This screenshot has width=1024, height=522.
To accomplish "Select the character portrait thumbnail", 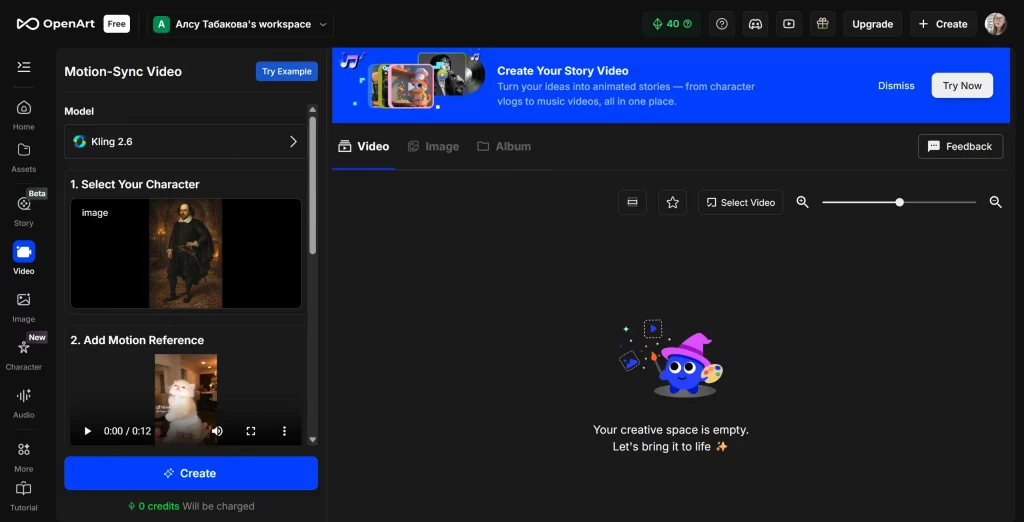I will pos(185,253).
